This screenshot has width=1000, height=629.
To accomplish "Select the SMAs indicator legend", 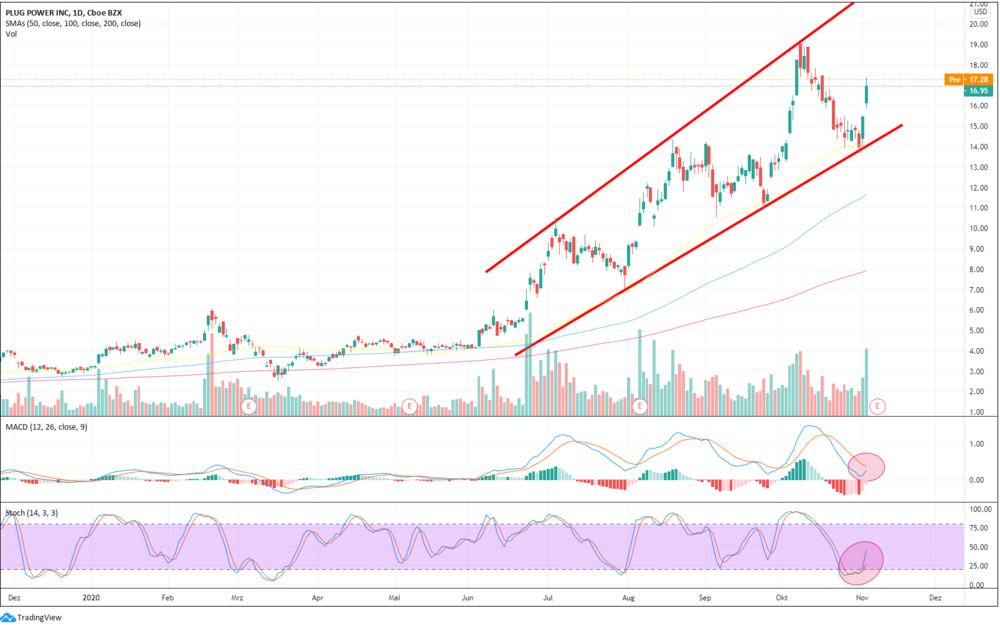I will coord(73,24).
